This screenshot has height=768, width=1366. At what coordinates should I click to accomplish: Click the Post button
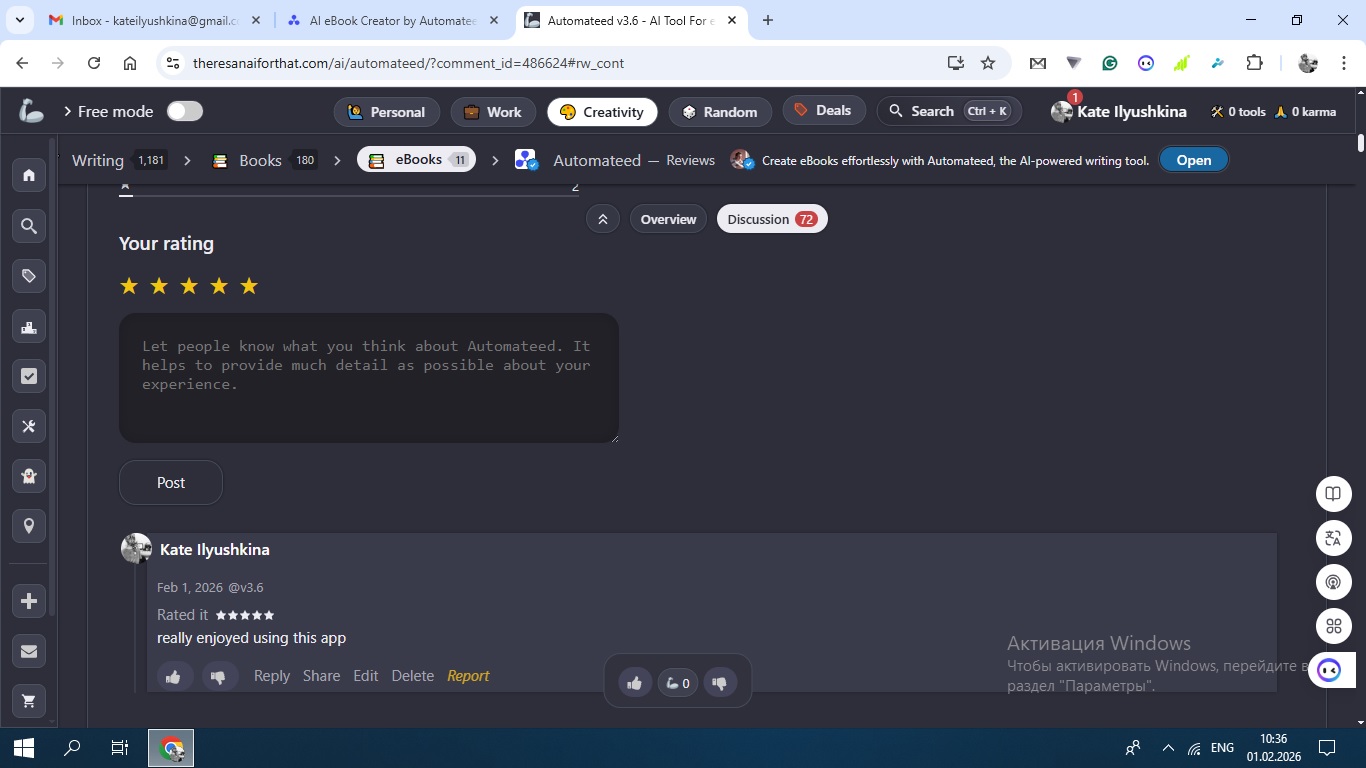click(x=171, y=483)
